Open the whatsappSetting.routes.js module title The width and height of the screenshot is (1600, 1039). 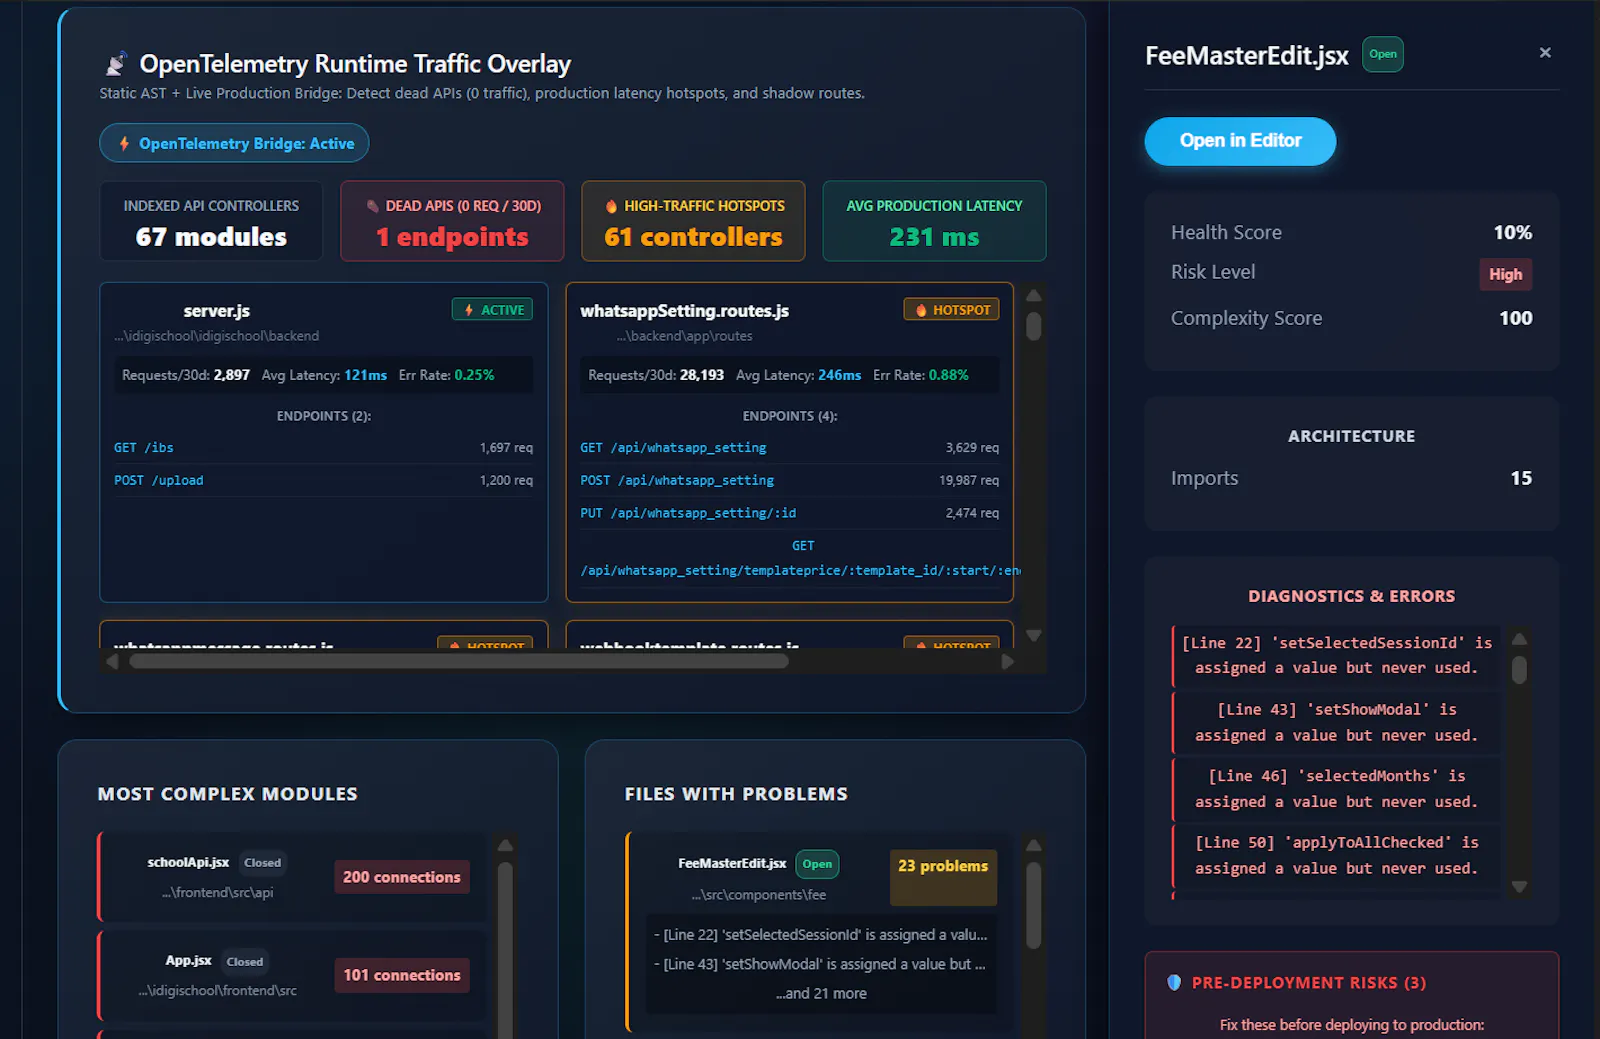(684, 311)
